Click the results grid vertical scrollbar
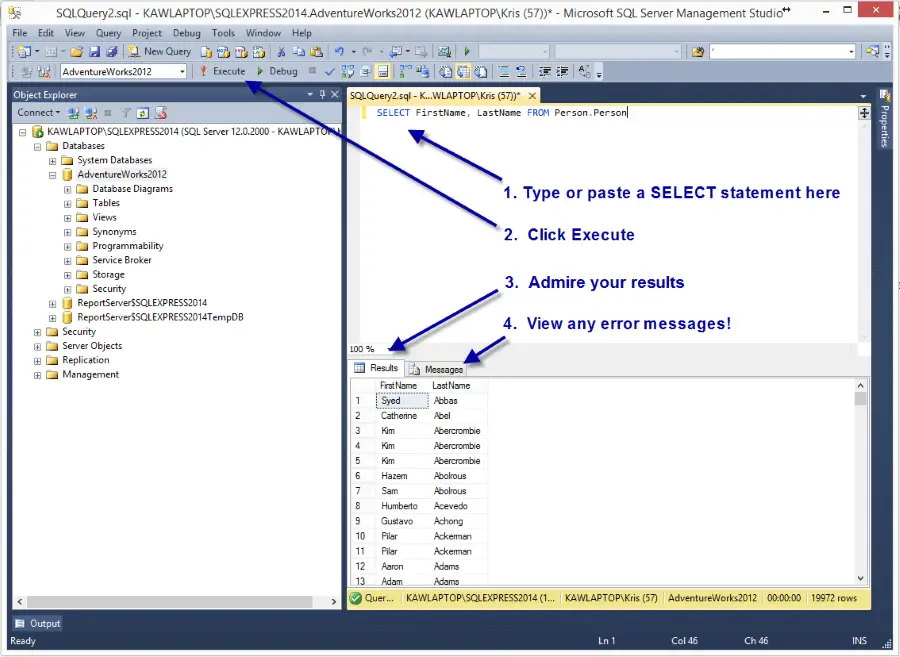Image resolution: width=900 pixels, height=657 pixels. 861,480
